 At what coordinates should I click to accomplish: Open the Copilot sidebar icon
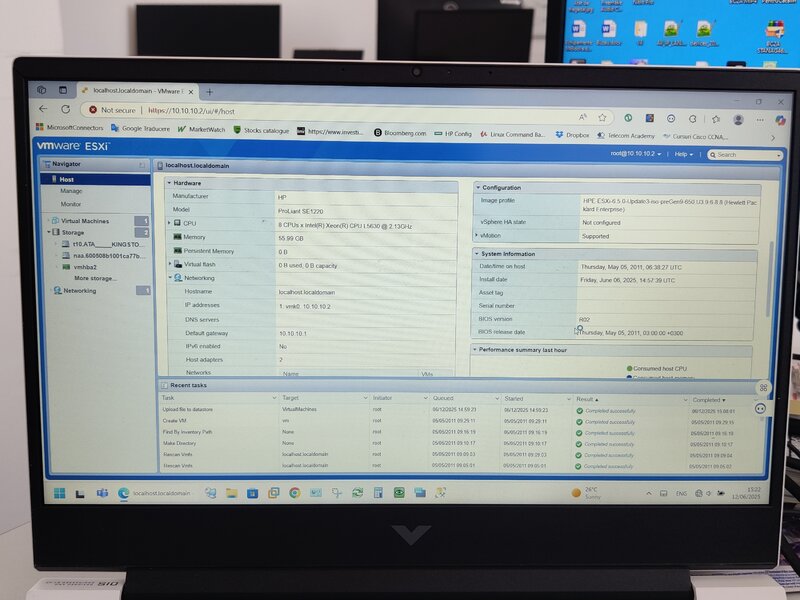(780, 120)
